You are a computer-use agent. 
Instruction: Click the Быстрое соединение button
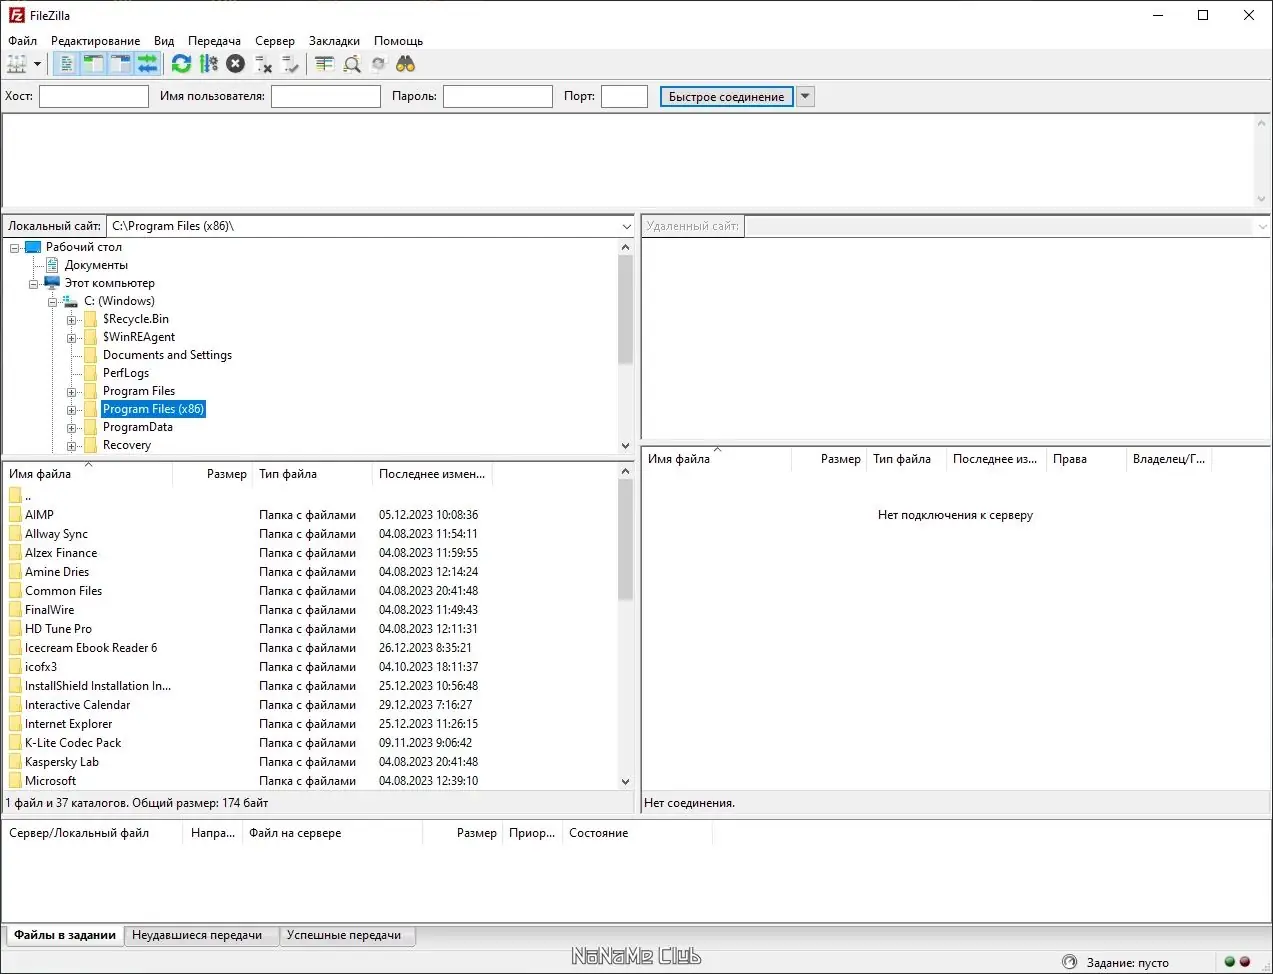tap(727, 97)
